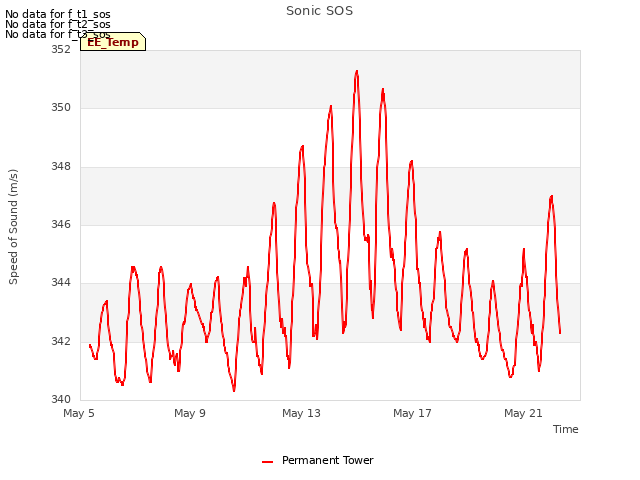Click the EE_Temp annotation label
Screen dimensions: 640x480
(113, 42)
